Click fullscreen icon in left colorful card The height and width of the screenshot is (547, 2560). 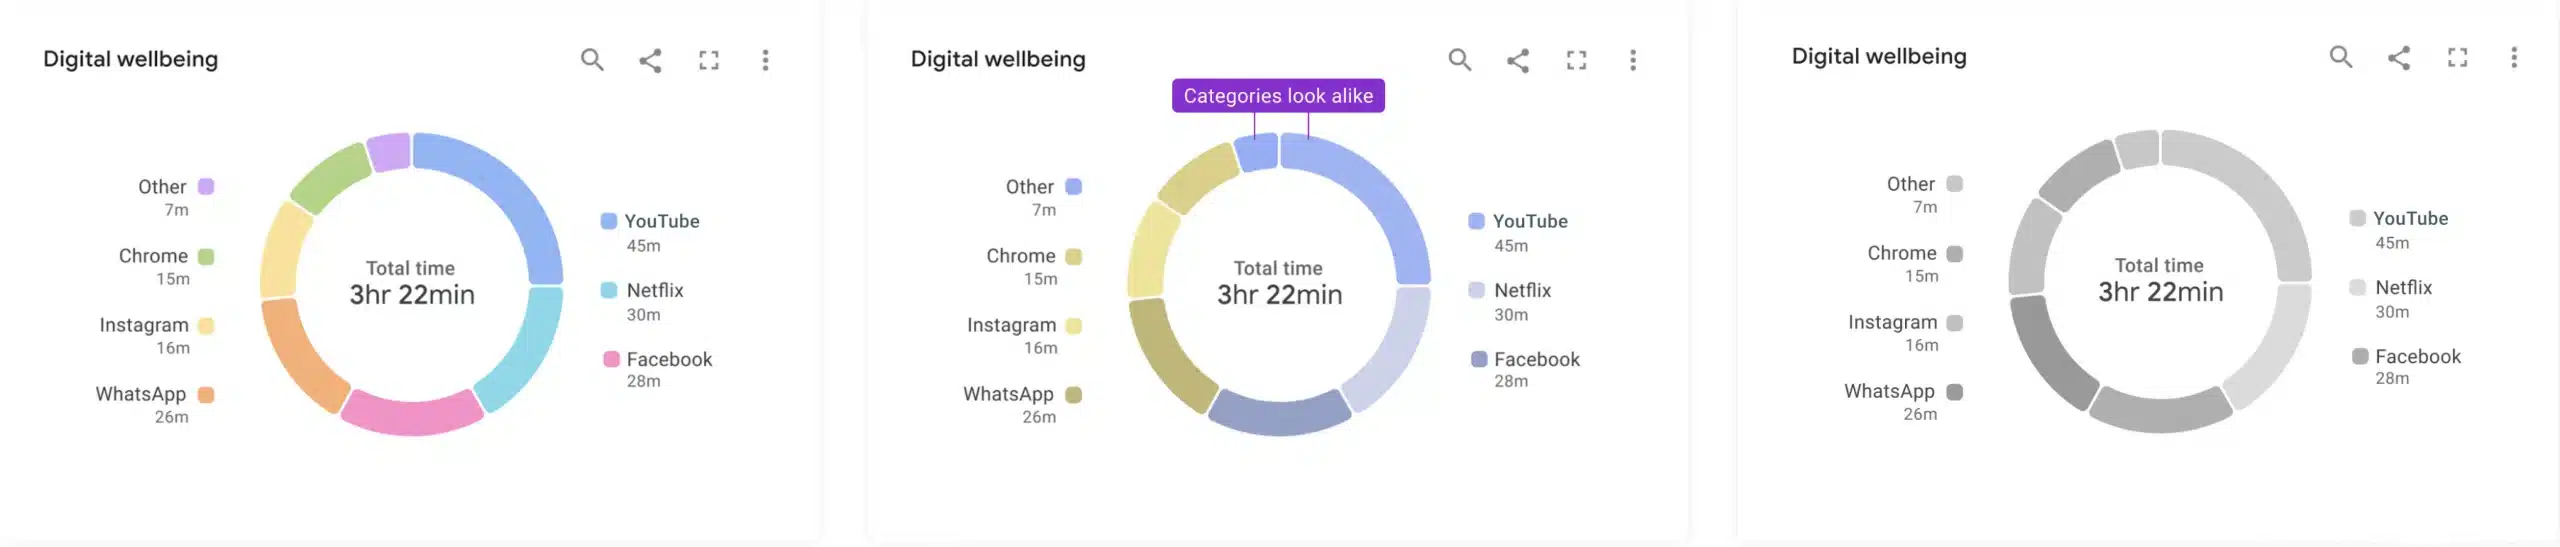click(x=709, y=60)
